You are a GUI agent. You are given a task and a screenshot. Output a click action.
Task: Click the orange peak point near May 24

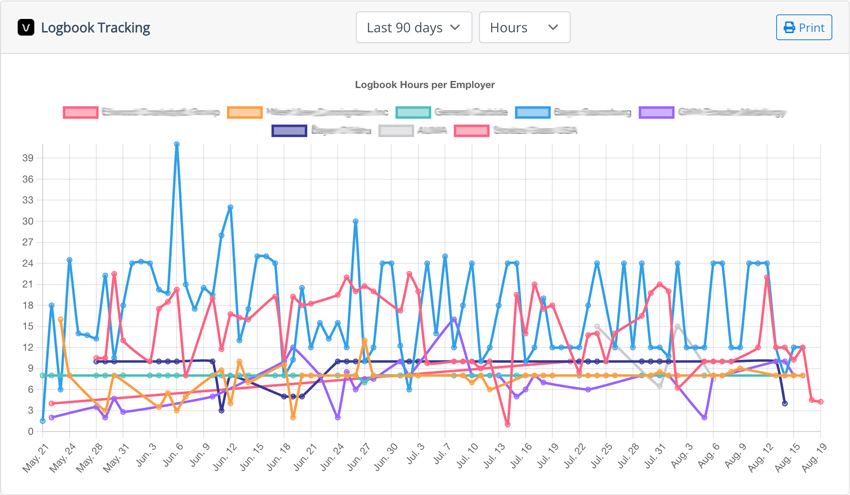click(x=61, y=320)
